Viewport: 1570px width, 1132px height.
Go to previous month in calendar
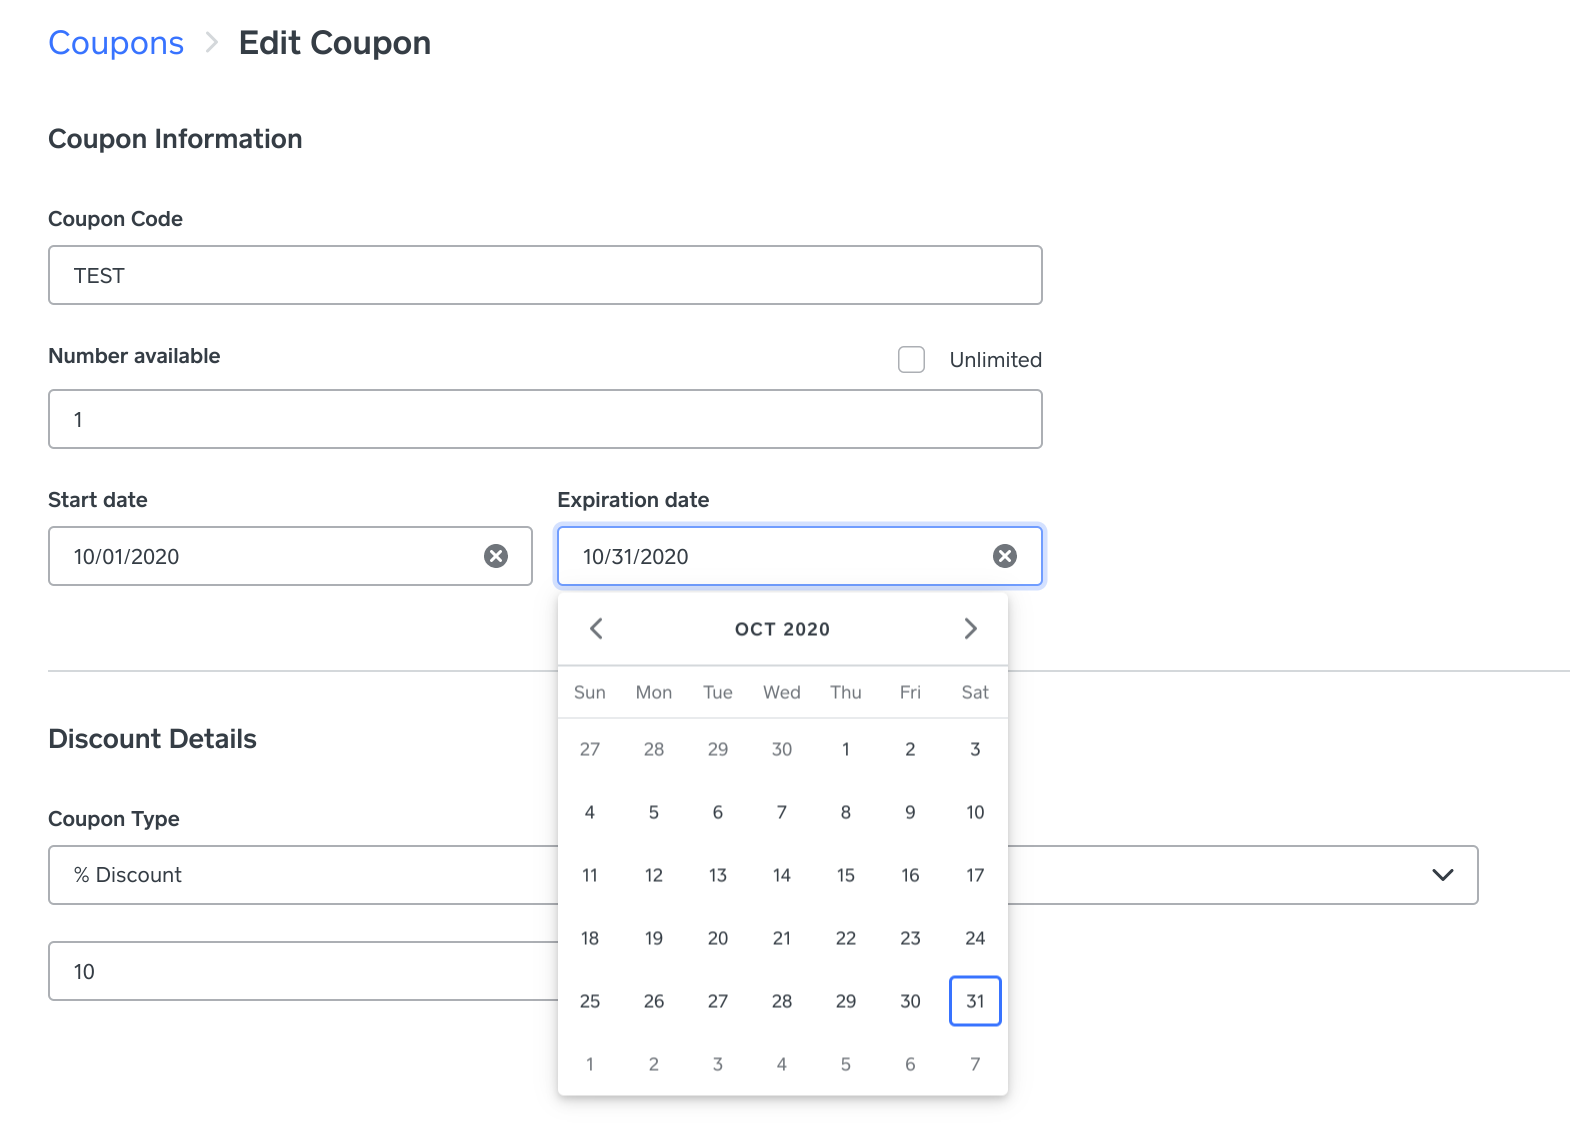[597, 628]
